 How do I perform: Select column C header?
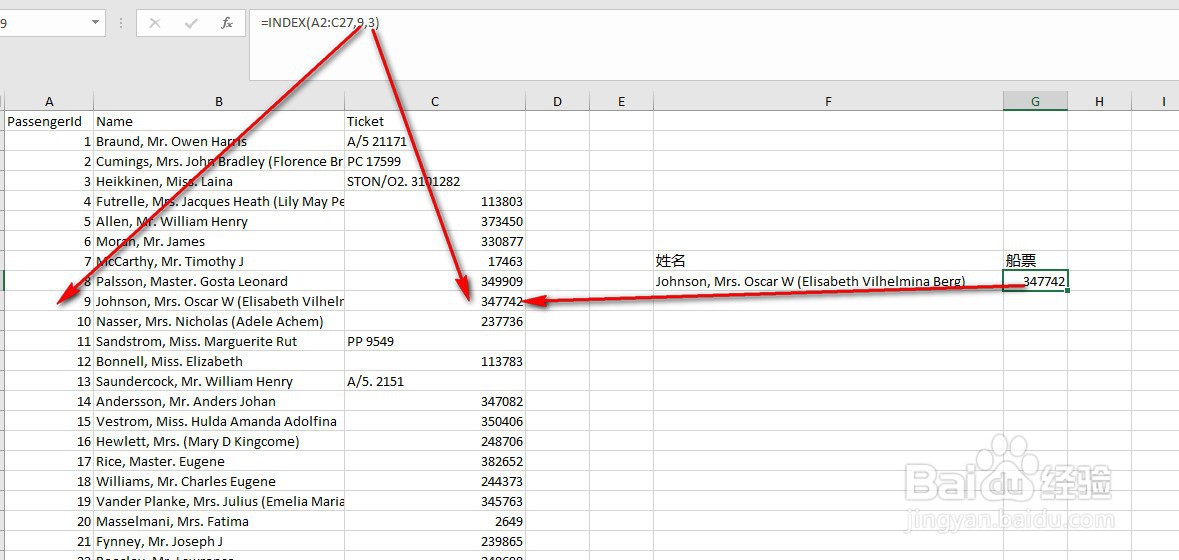(435, 101)
